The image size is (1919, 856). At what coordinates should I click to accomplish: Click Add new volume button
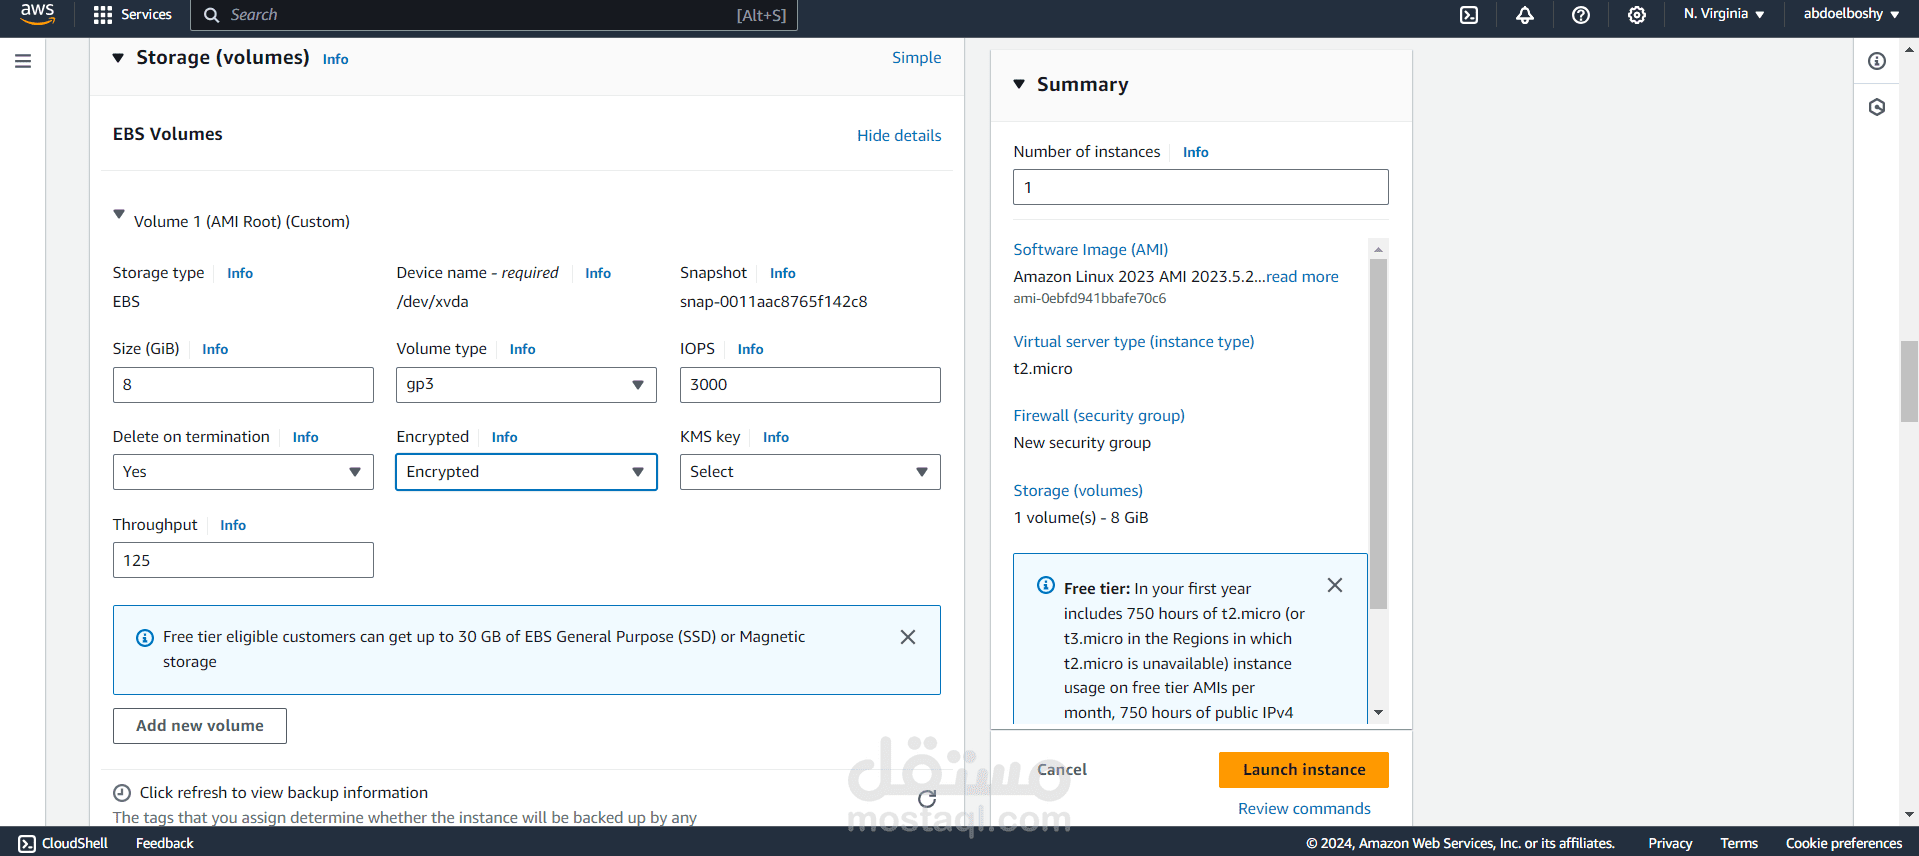pos(200,726)
